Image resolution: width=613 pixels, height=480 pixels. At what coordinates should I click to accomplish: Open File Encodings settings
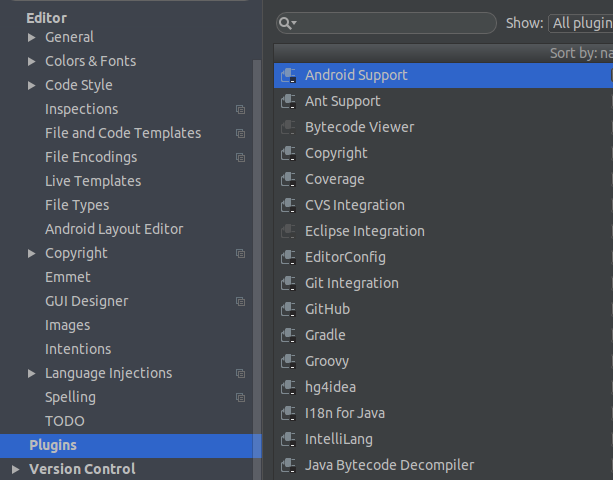[x=91, y=158]
